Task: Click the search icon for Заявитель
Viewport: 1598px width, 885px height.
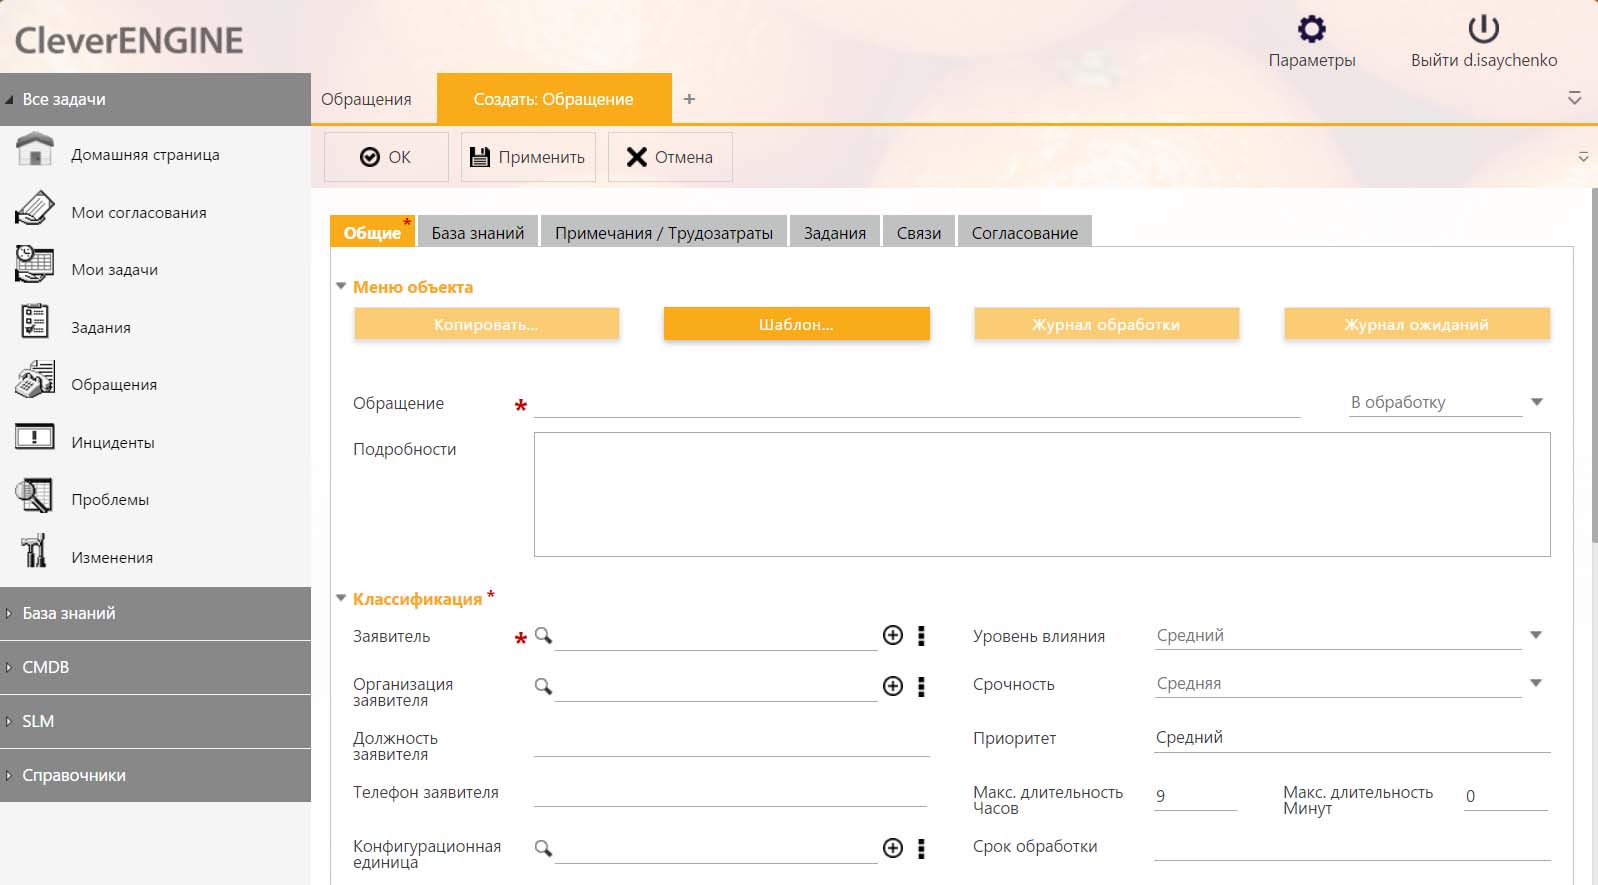Action: tap(543, 636)
